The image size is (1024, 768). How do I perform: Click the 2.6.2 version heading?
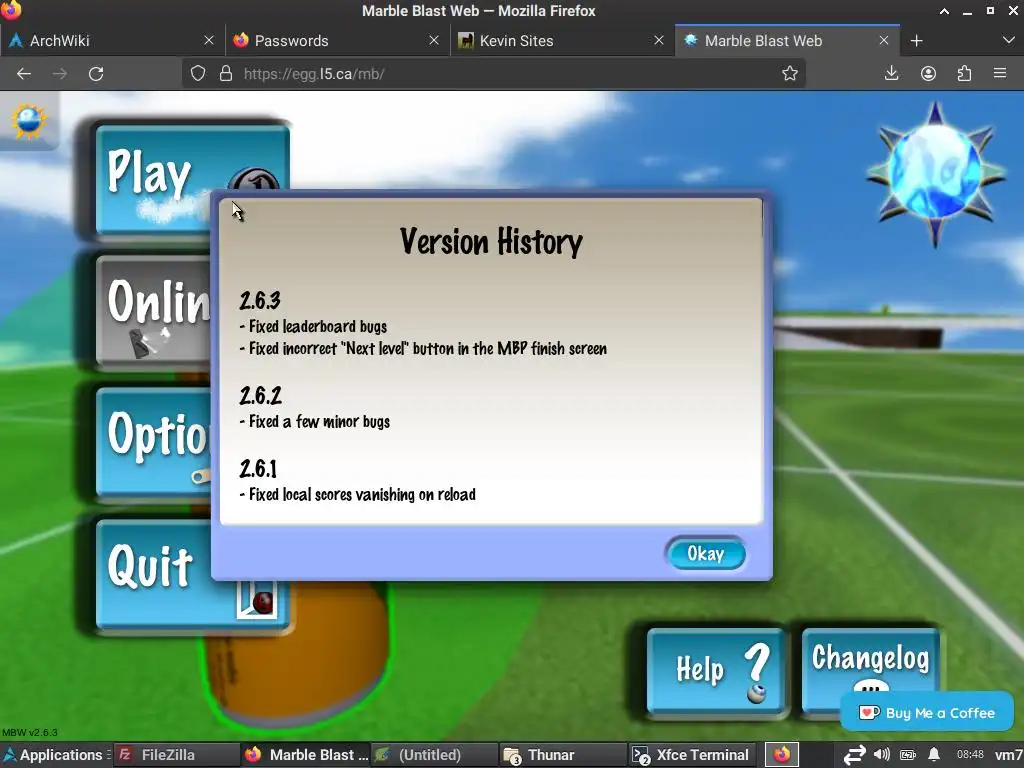pos(261,396)
